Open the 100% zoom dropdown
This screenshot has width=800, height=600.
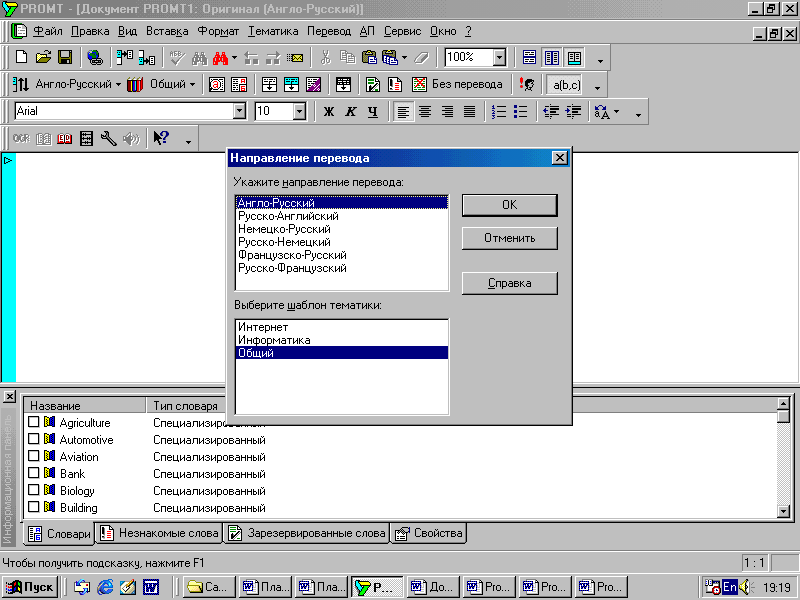(499, 57)
